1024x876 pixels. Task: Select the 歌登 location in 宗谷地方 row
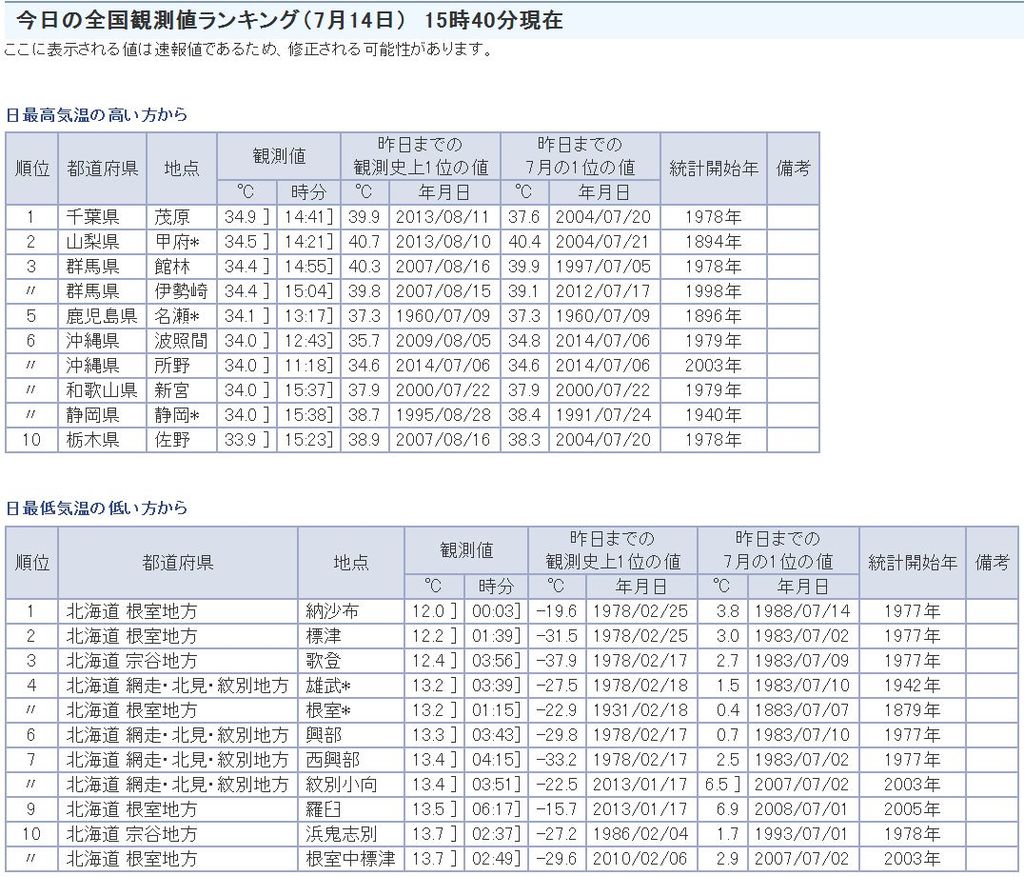pos(323,661)
